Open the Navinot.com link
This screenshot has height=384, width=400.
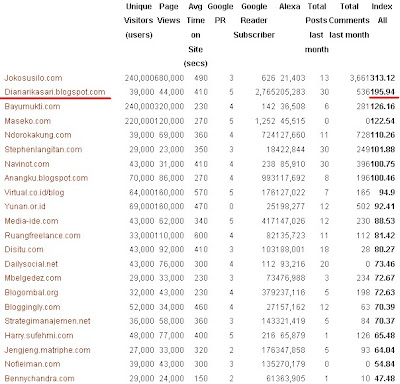coord(27,164)
